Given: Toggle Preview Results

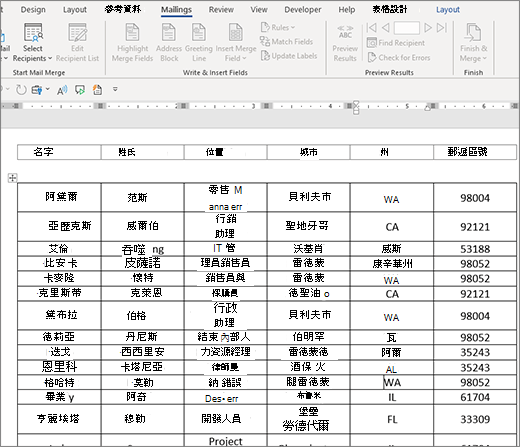Looking at the screenshot, I should click(345, 43).
